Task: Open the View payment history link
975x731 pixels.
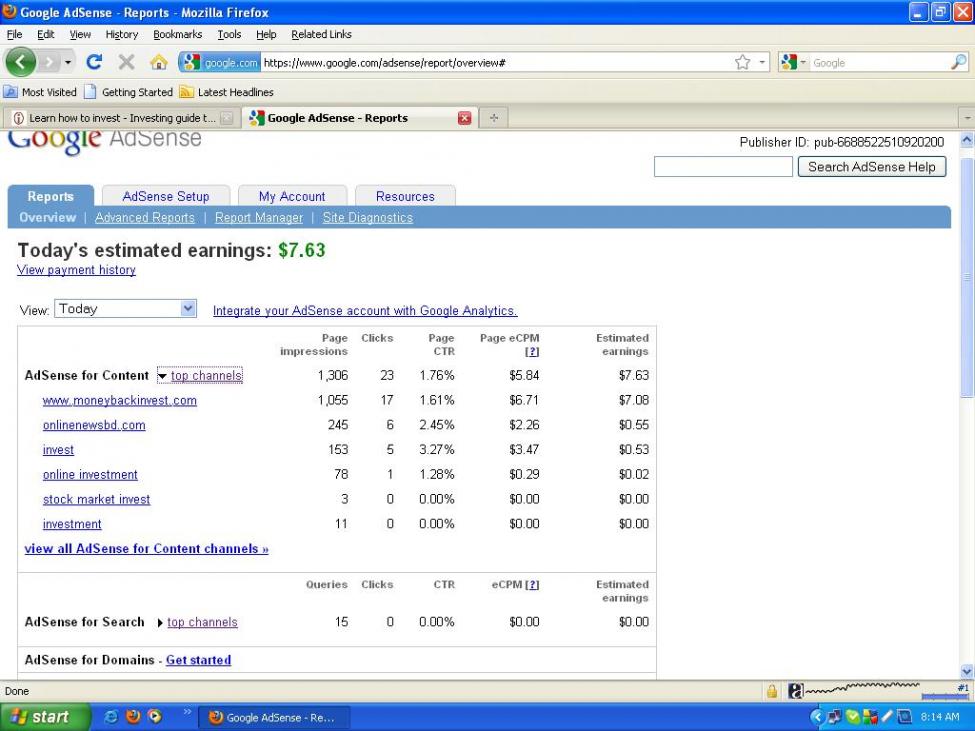Action: (76, 270)
